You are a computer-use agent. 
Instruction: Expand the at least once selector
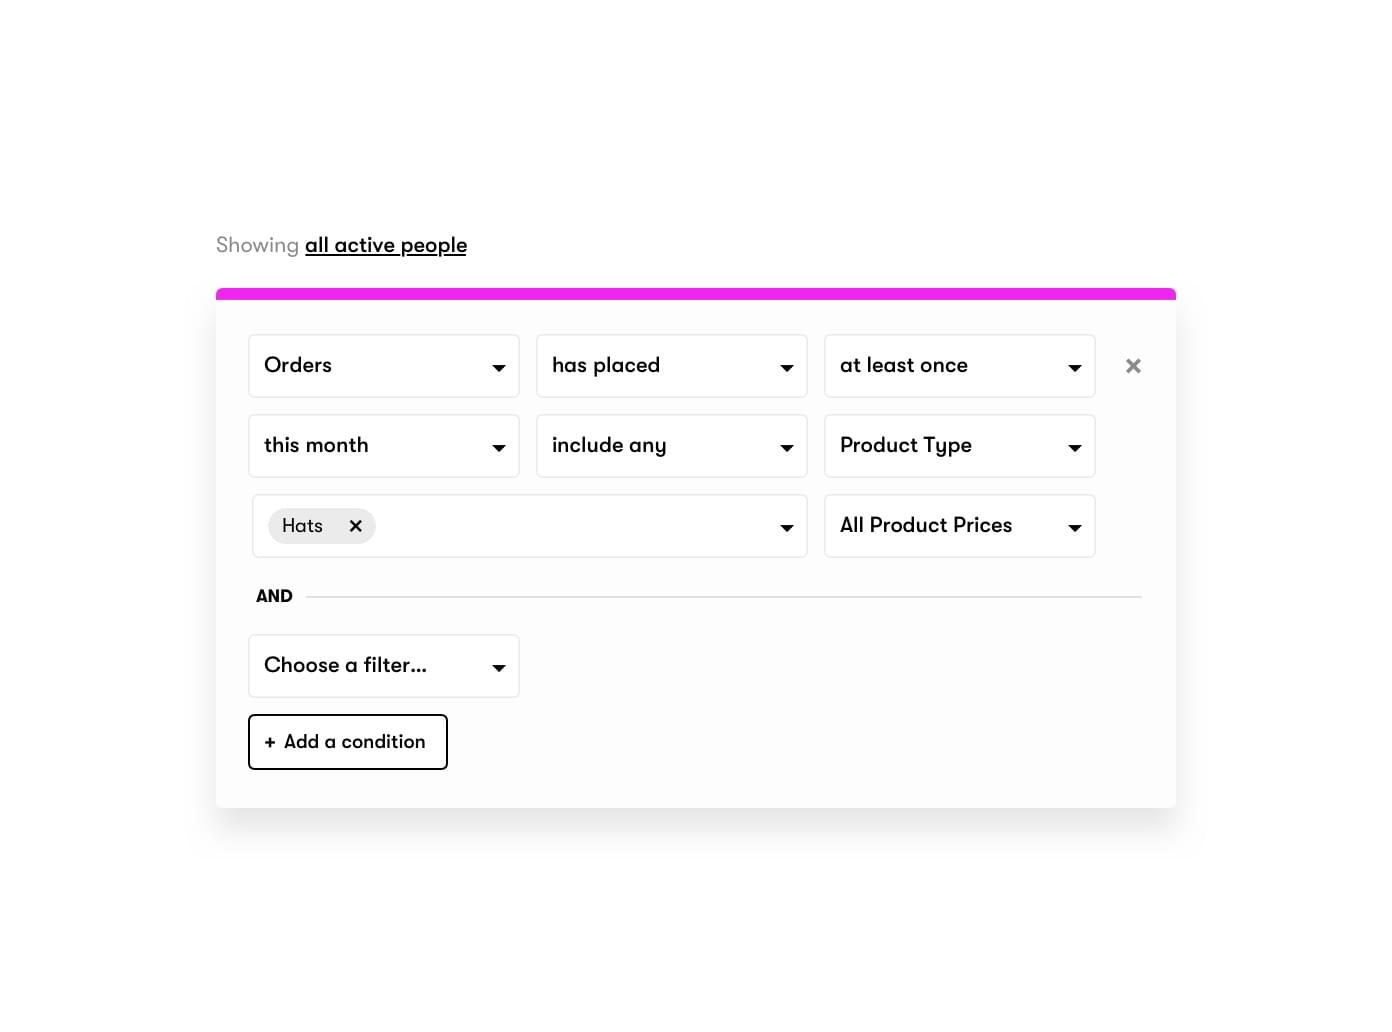(x=960, y=366)
